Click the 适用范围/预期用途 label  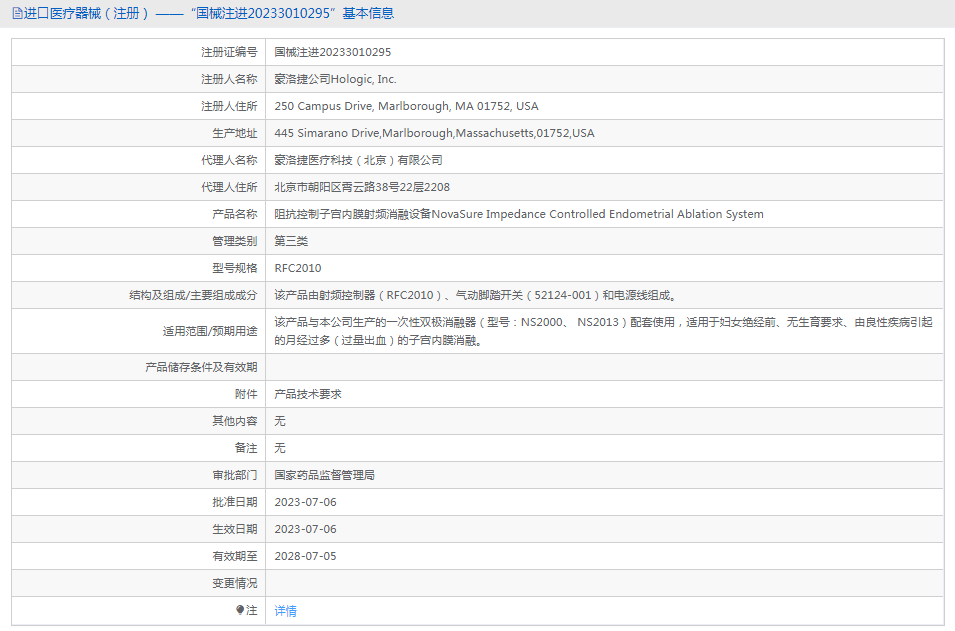[x=210, y=331]
